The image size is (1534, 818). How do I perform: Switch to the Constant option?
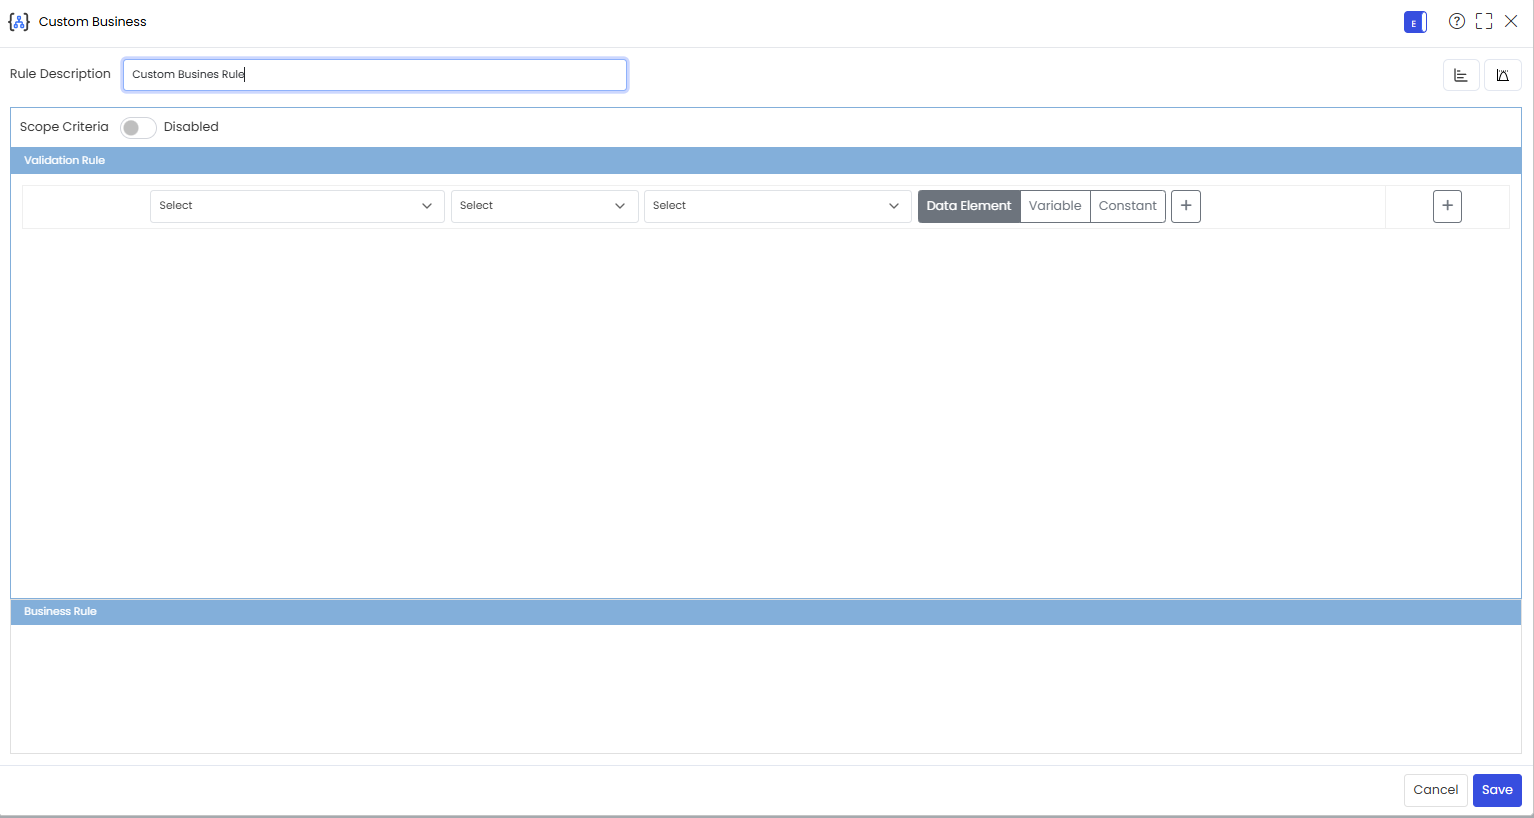pyautogui.click(x=1128, y=206)
